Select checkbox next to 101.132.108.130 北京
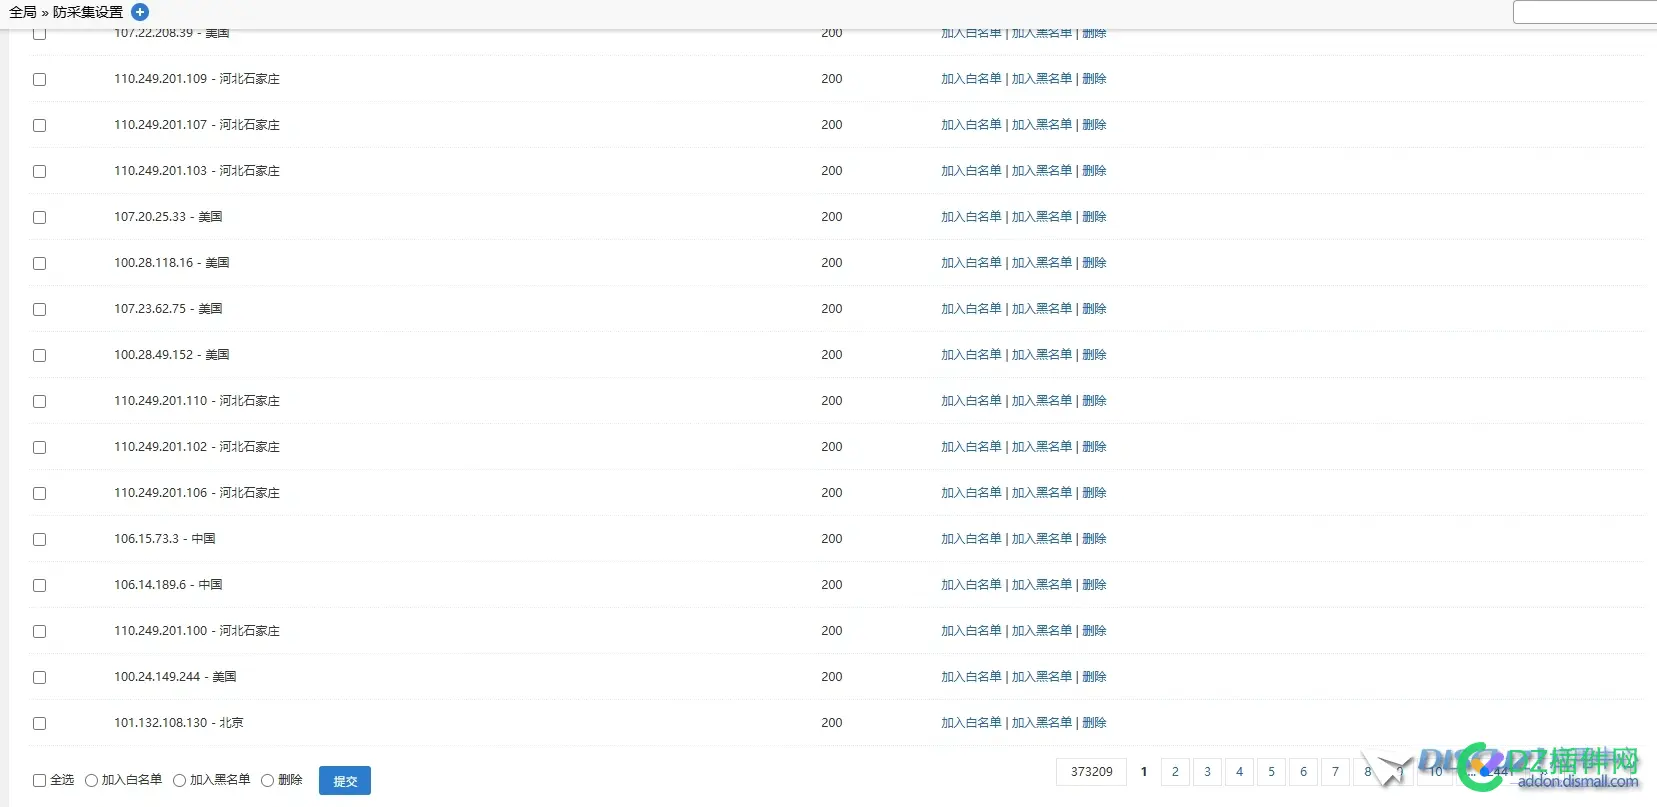This screenshot has height=807, width=1657. [40, 723]
